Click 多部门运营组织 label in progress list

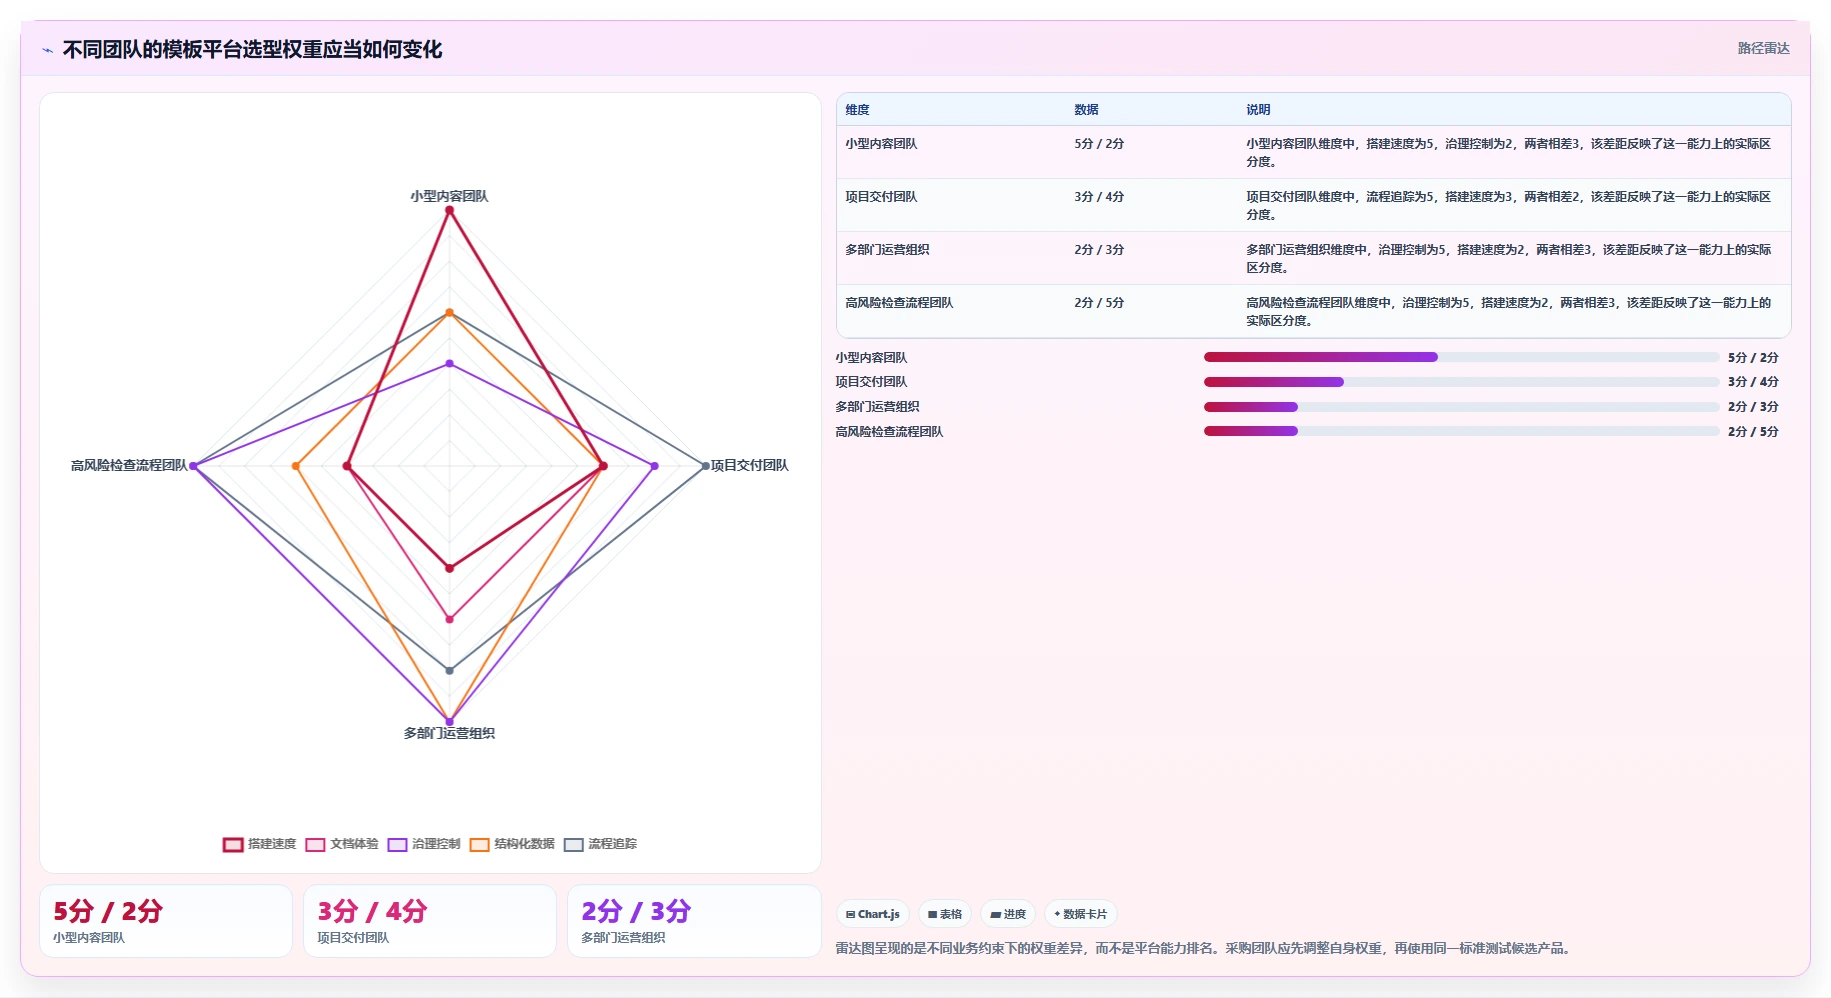click(877, 407)
